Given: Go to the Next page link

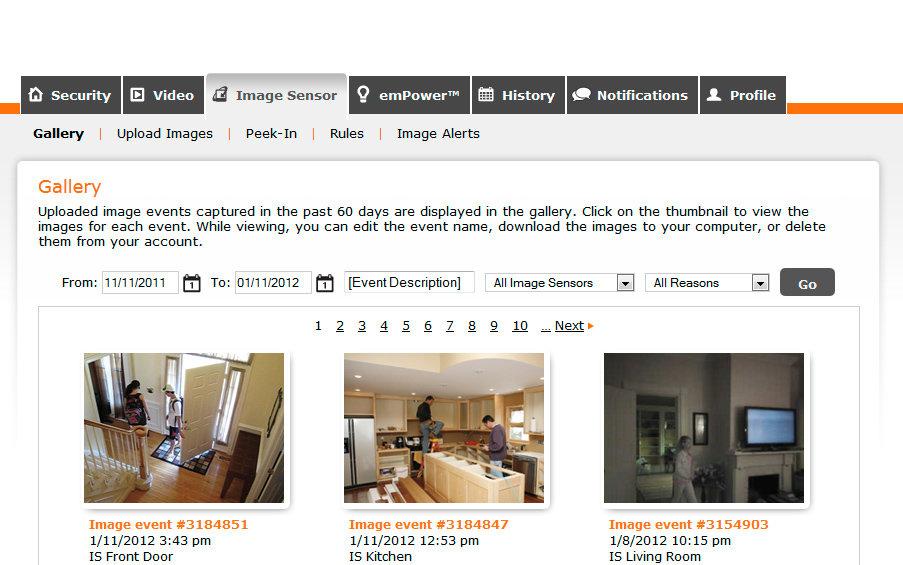Looking at the screenshot, I should coord(569,326).
